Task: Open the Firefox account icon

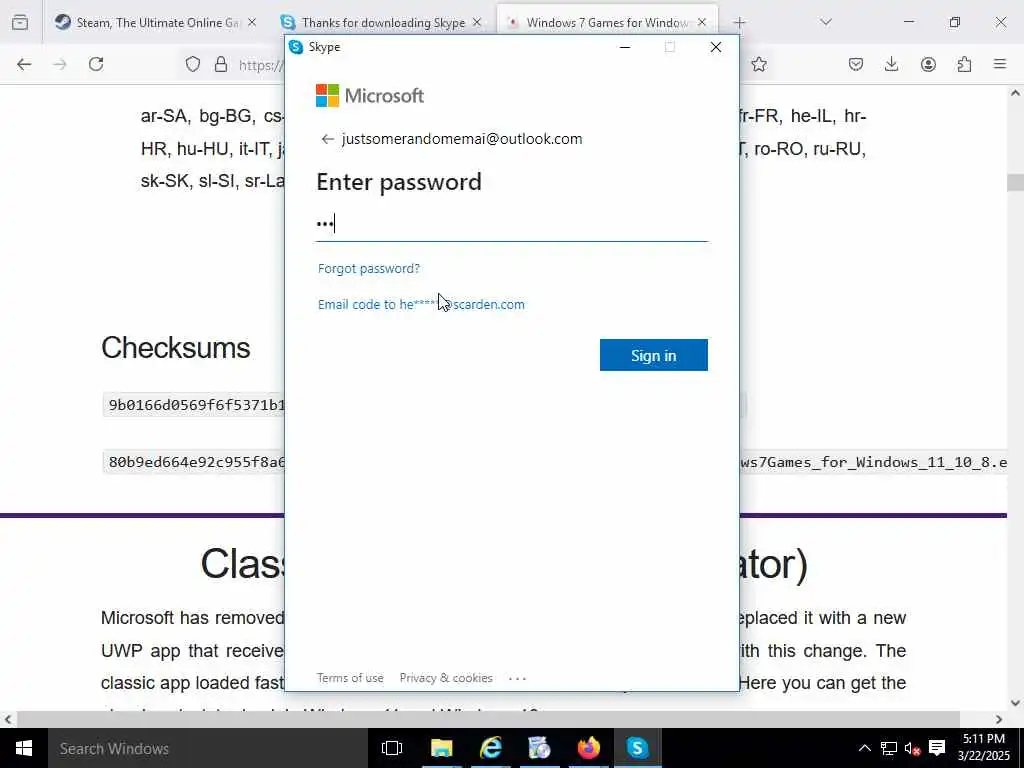Action: 928,64
